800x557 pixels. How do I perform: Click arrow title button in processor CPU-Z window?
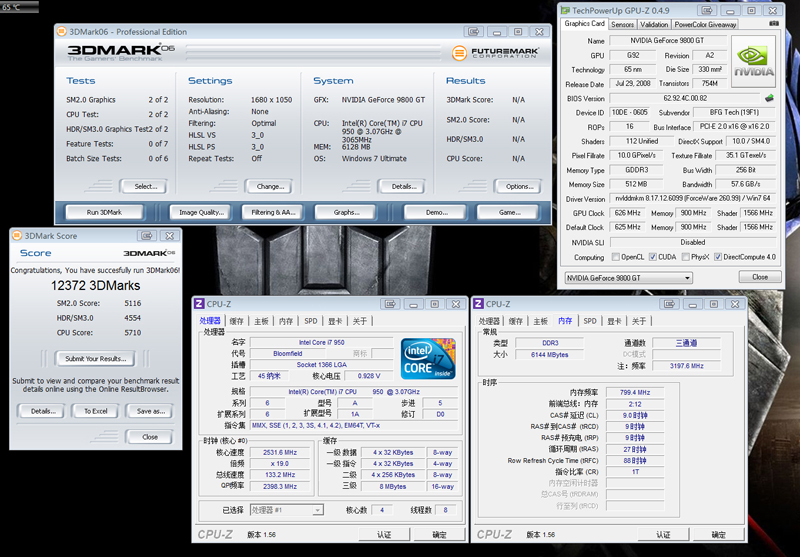(390, 304)
